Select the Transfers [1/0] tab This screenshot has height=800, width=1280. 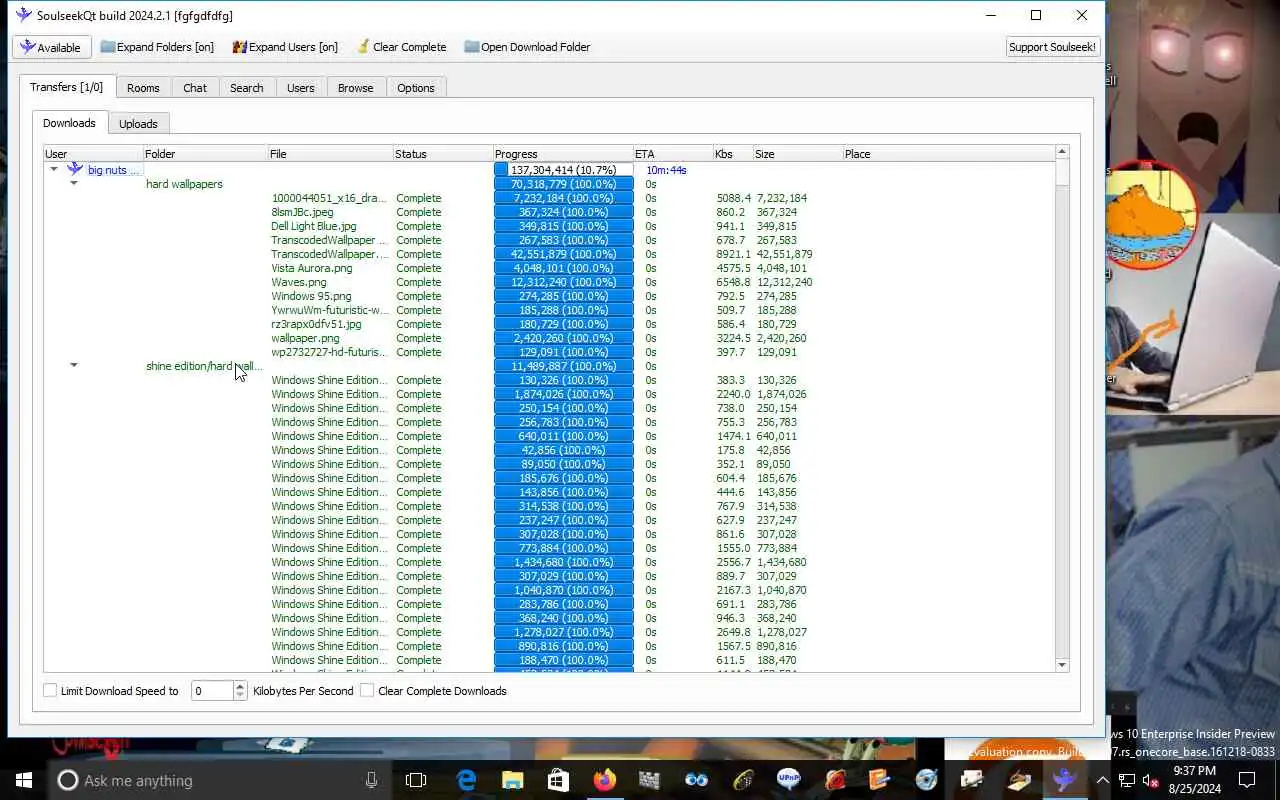[x=67, y=87]
